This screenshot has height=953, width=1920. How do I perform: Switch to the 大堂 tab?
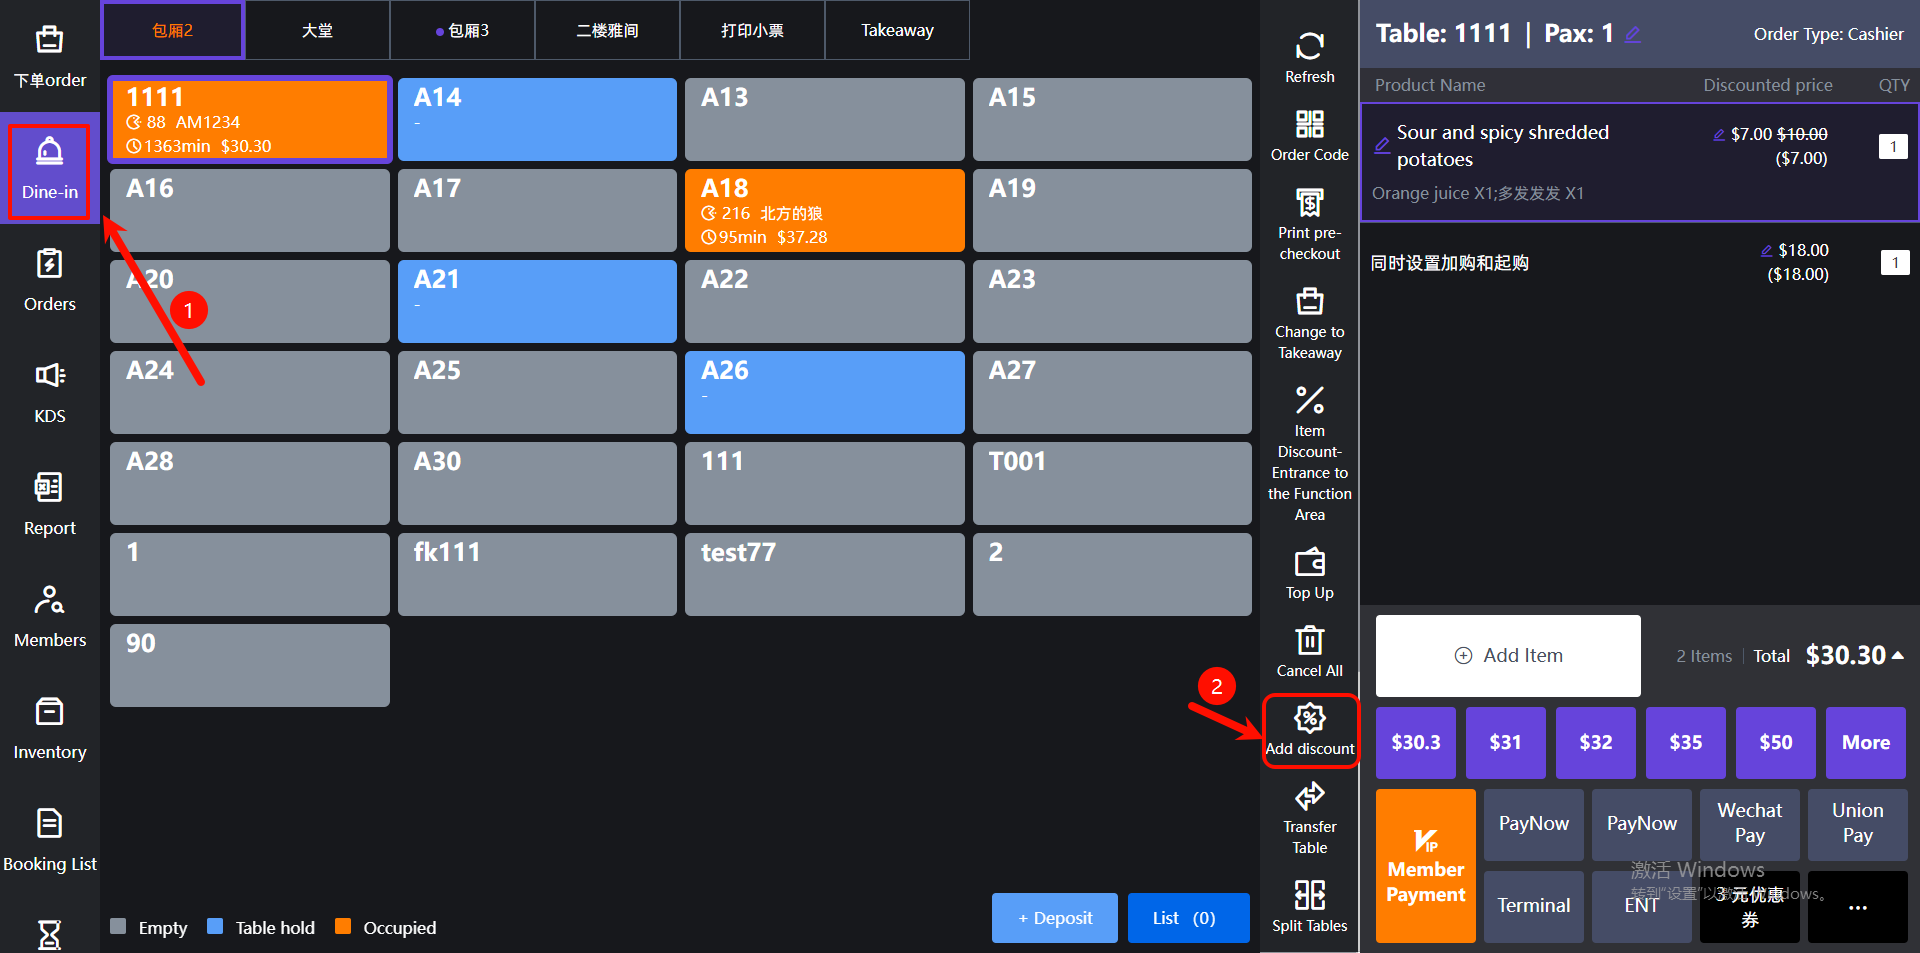point(317,30)
